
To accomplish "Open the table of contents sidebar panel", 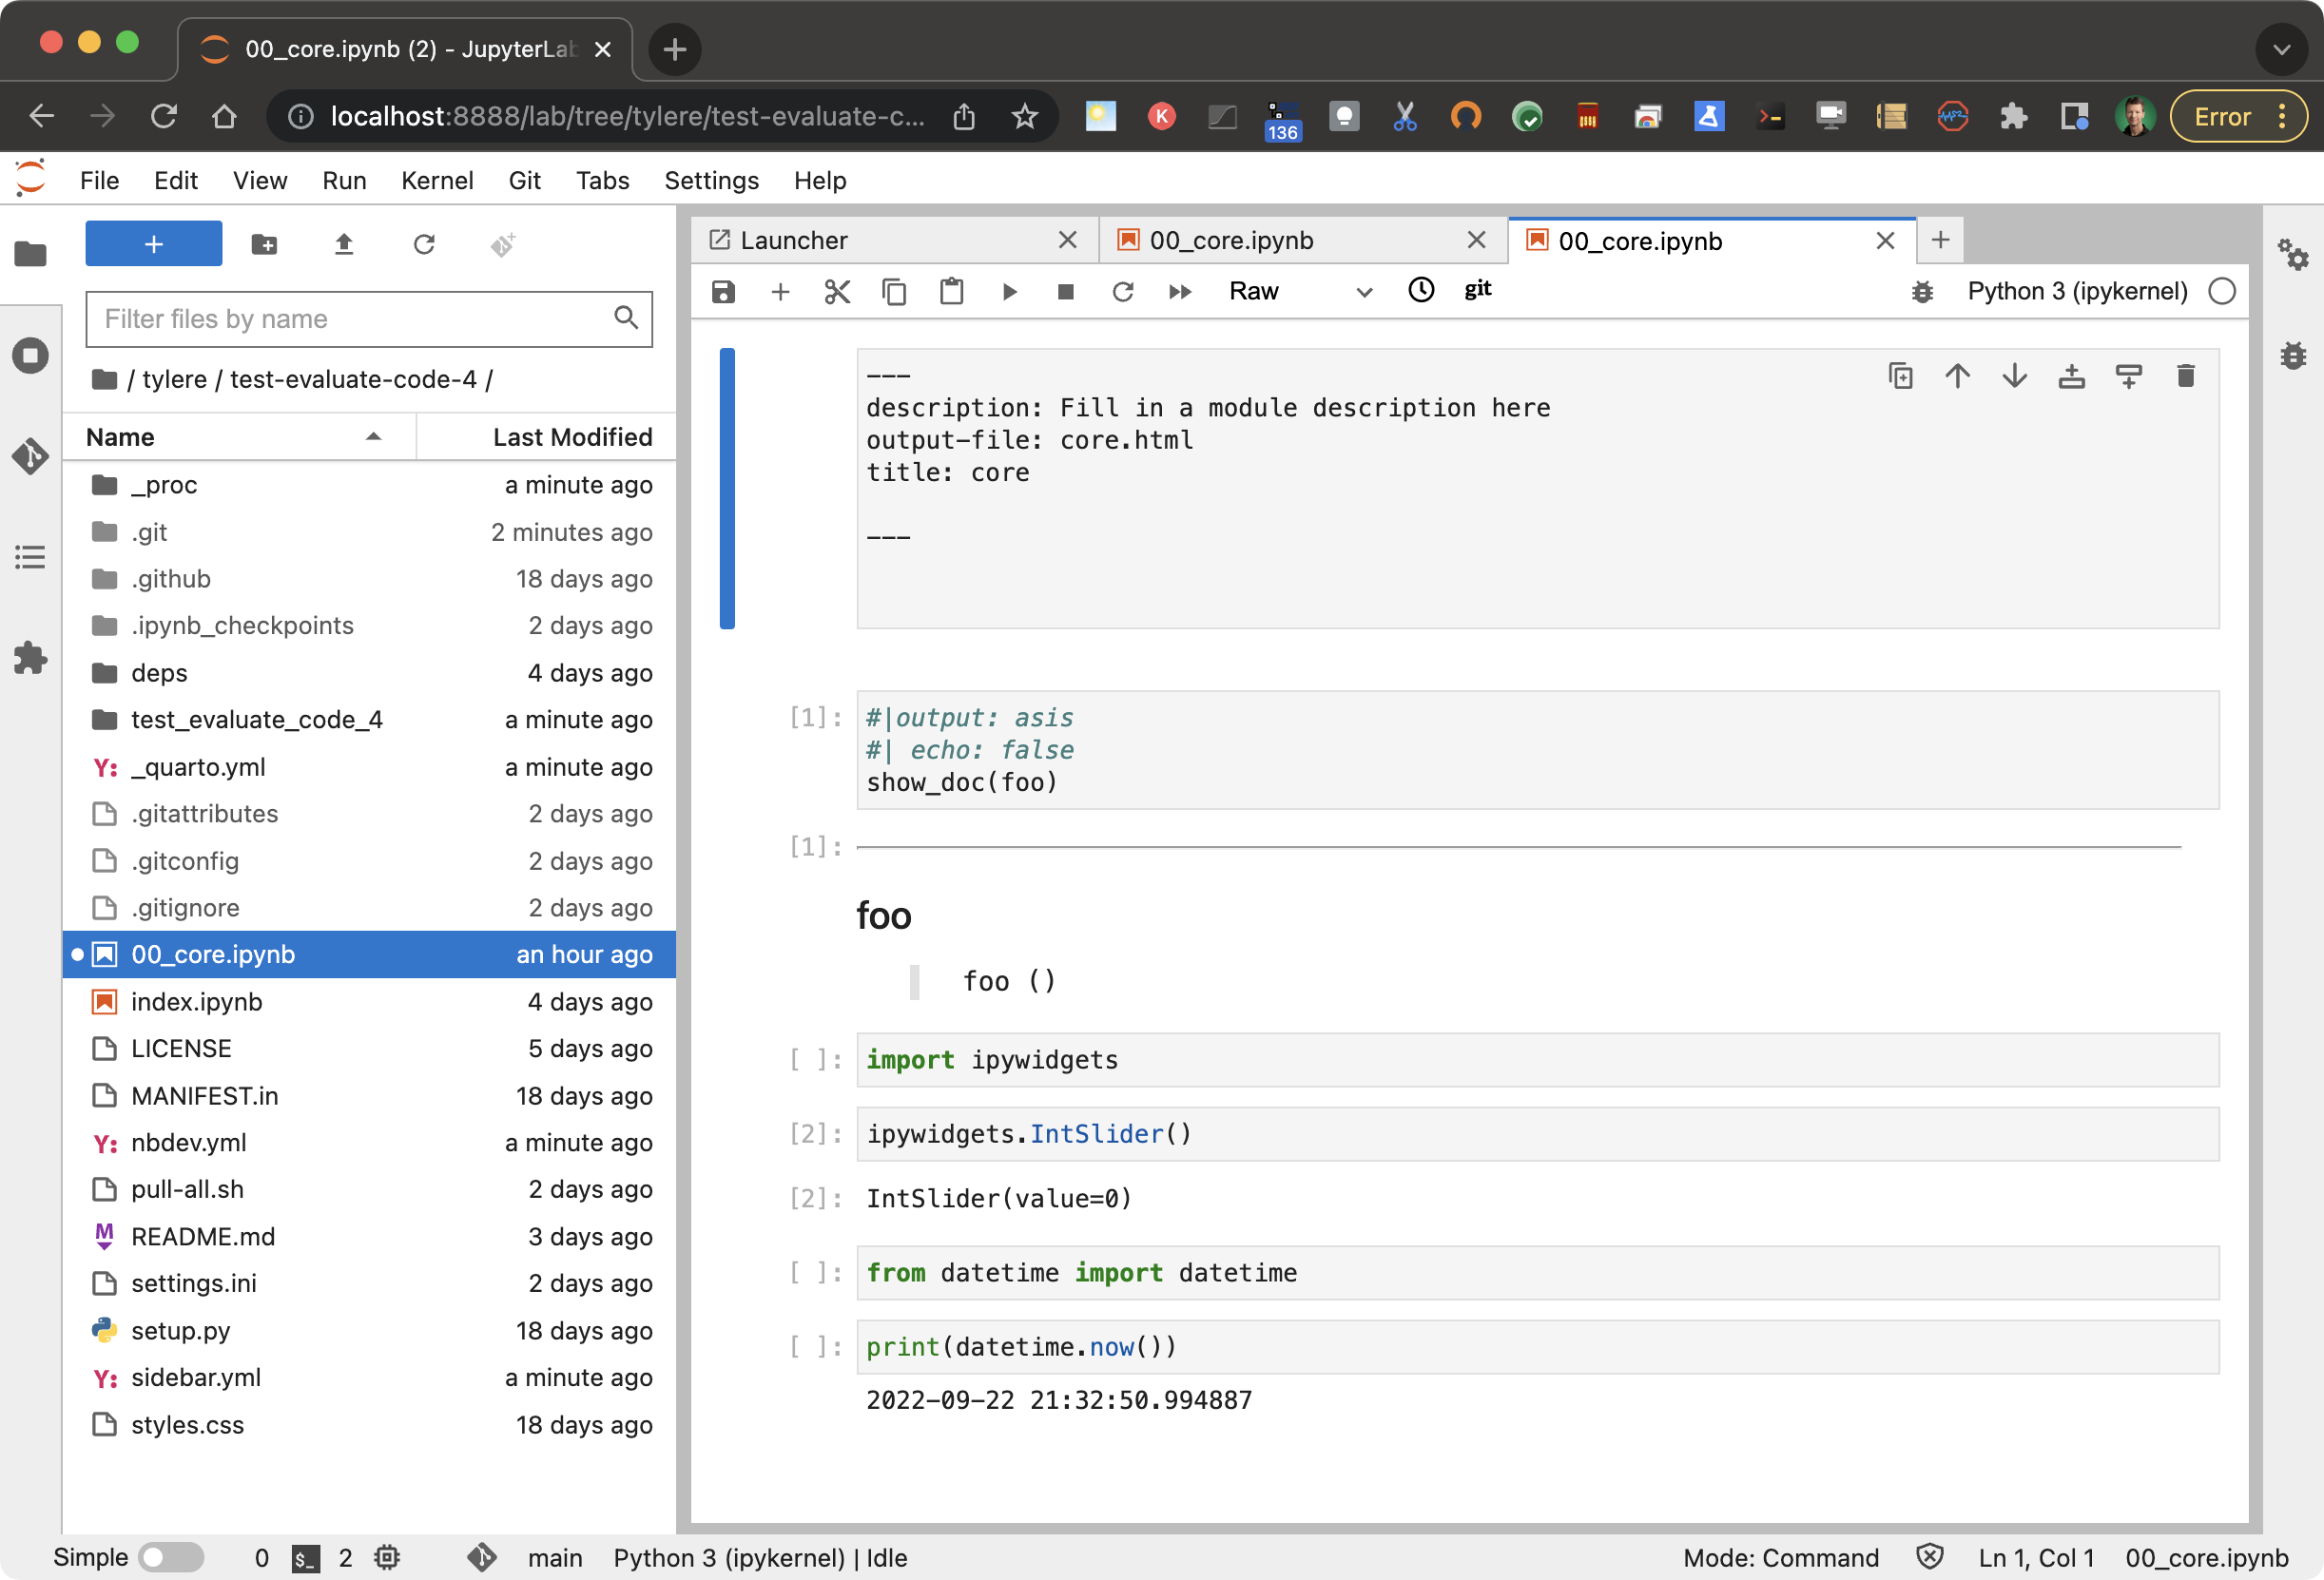I will pos(30,557).
